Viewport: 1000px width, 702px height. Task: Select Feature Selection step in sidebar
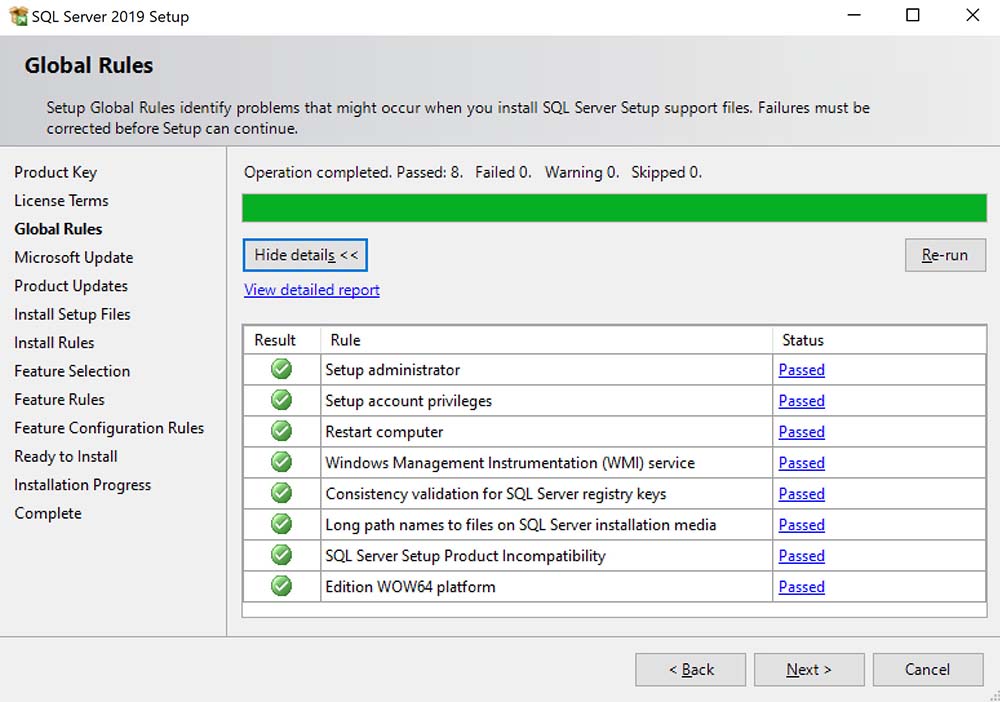72,371
